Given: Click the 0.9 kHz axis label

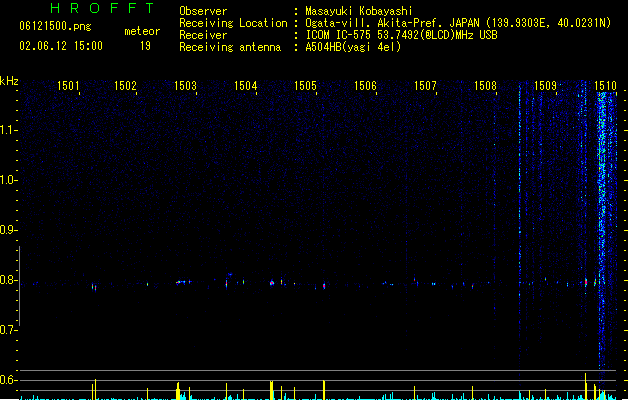Looking at the screenshot, I should (x=8, y=230).
